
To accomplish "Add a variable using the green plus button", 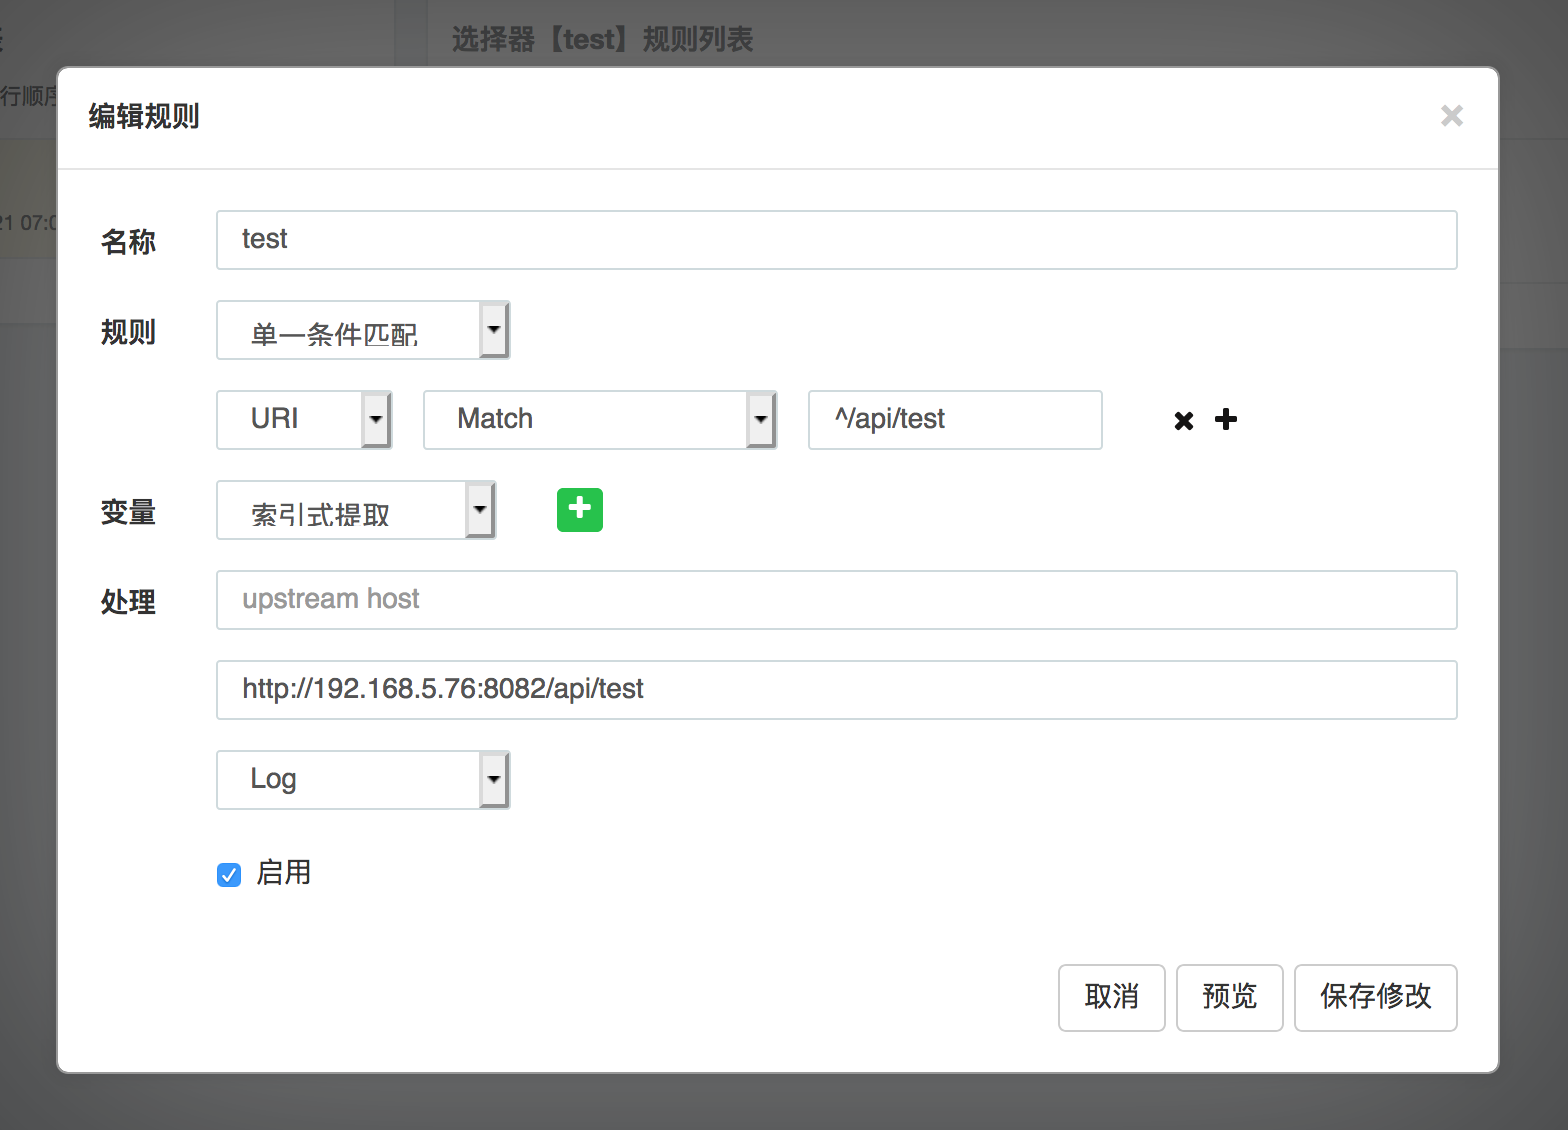I will click(x=580, y=510).
